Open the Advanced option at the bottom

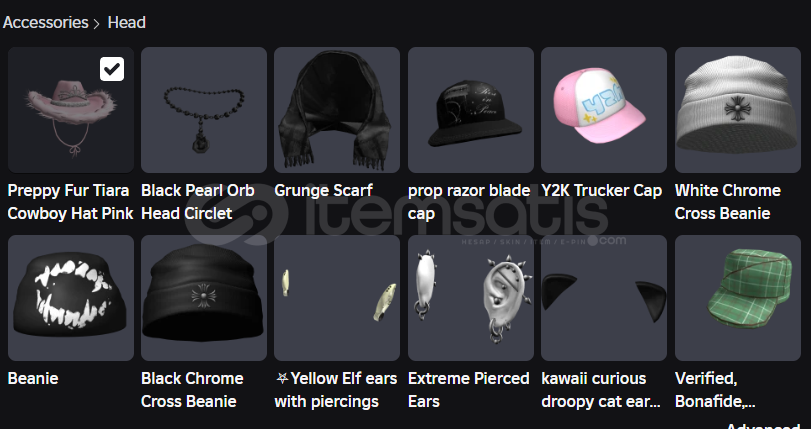(763, 425)
